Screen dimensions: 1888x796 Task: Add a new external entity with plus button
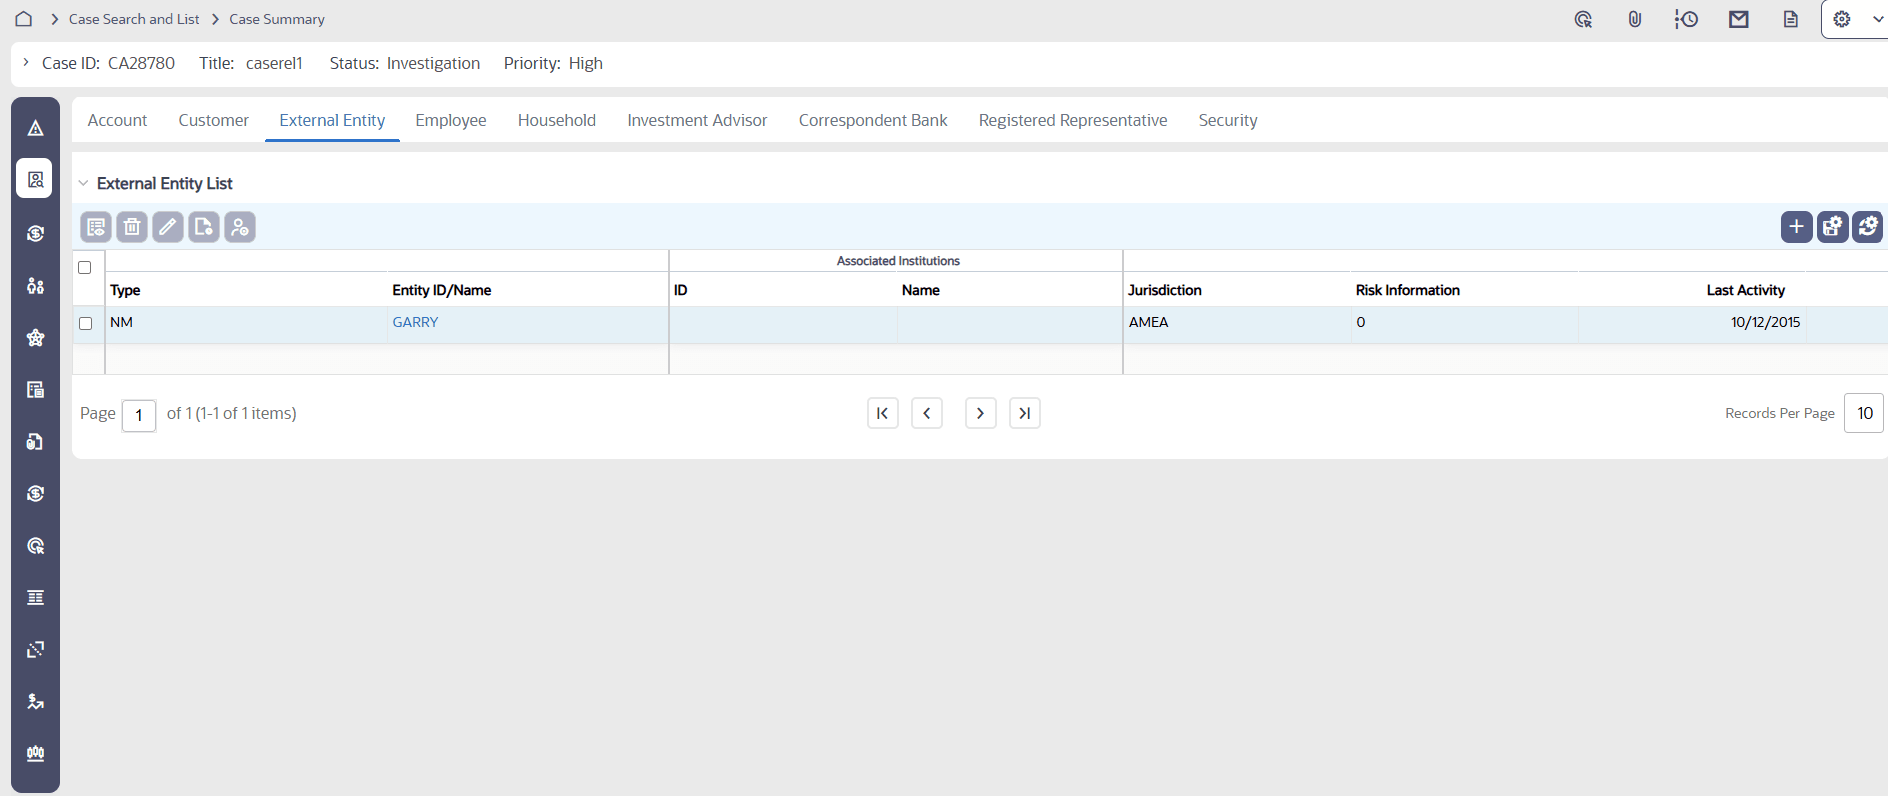click(x=1797, y=227)
